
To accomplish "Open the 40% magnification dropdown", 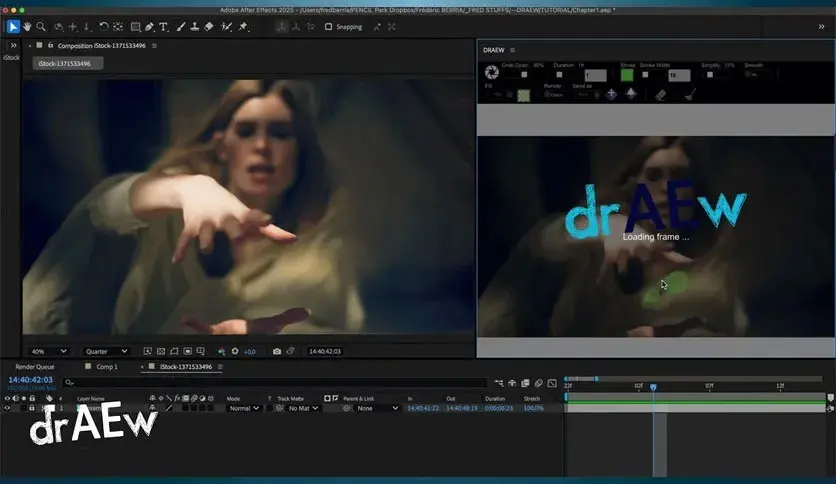I will [x=49, y=351].
